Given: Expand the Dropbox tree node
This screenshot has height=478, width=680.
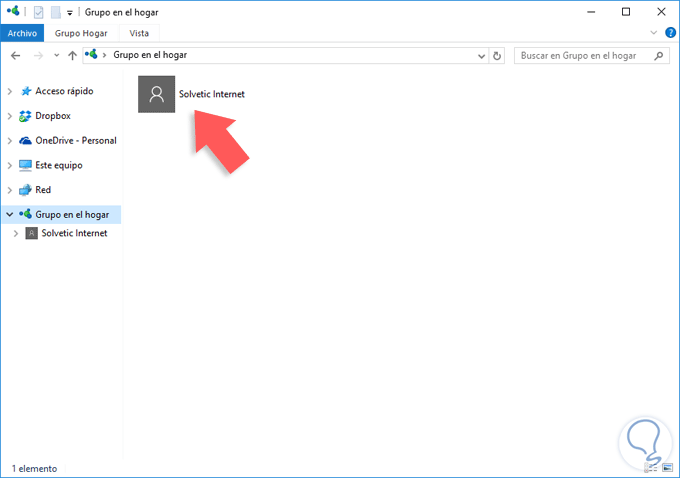Looking at the screenshot, I should [x=10, y=116].
